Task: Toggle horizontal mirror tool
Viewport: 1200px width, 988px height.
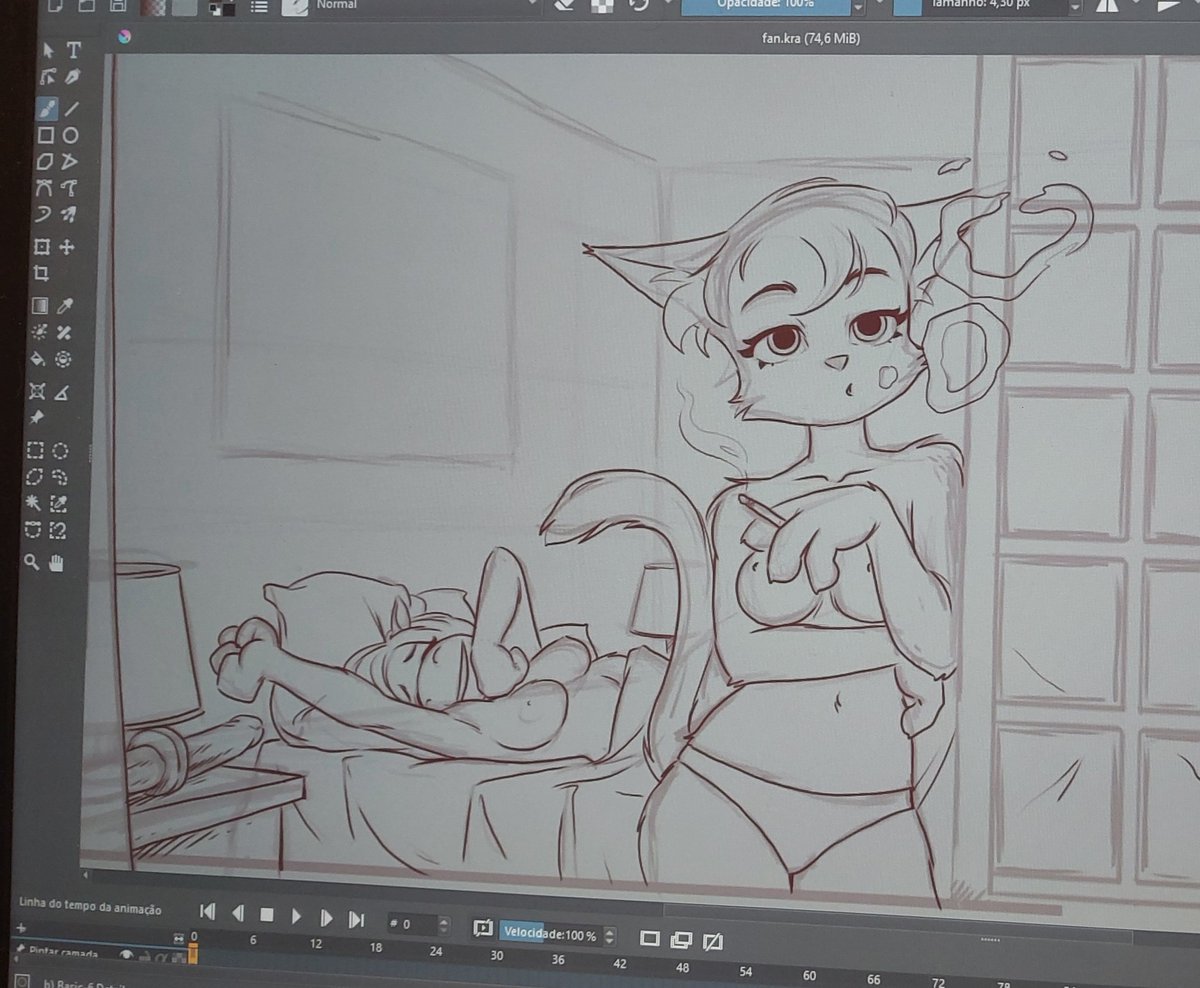Action: (x=1106, y=6)
